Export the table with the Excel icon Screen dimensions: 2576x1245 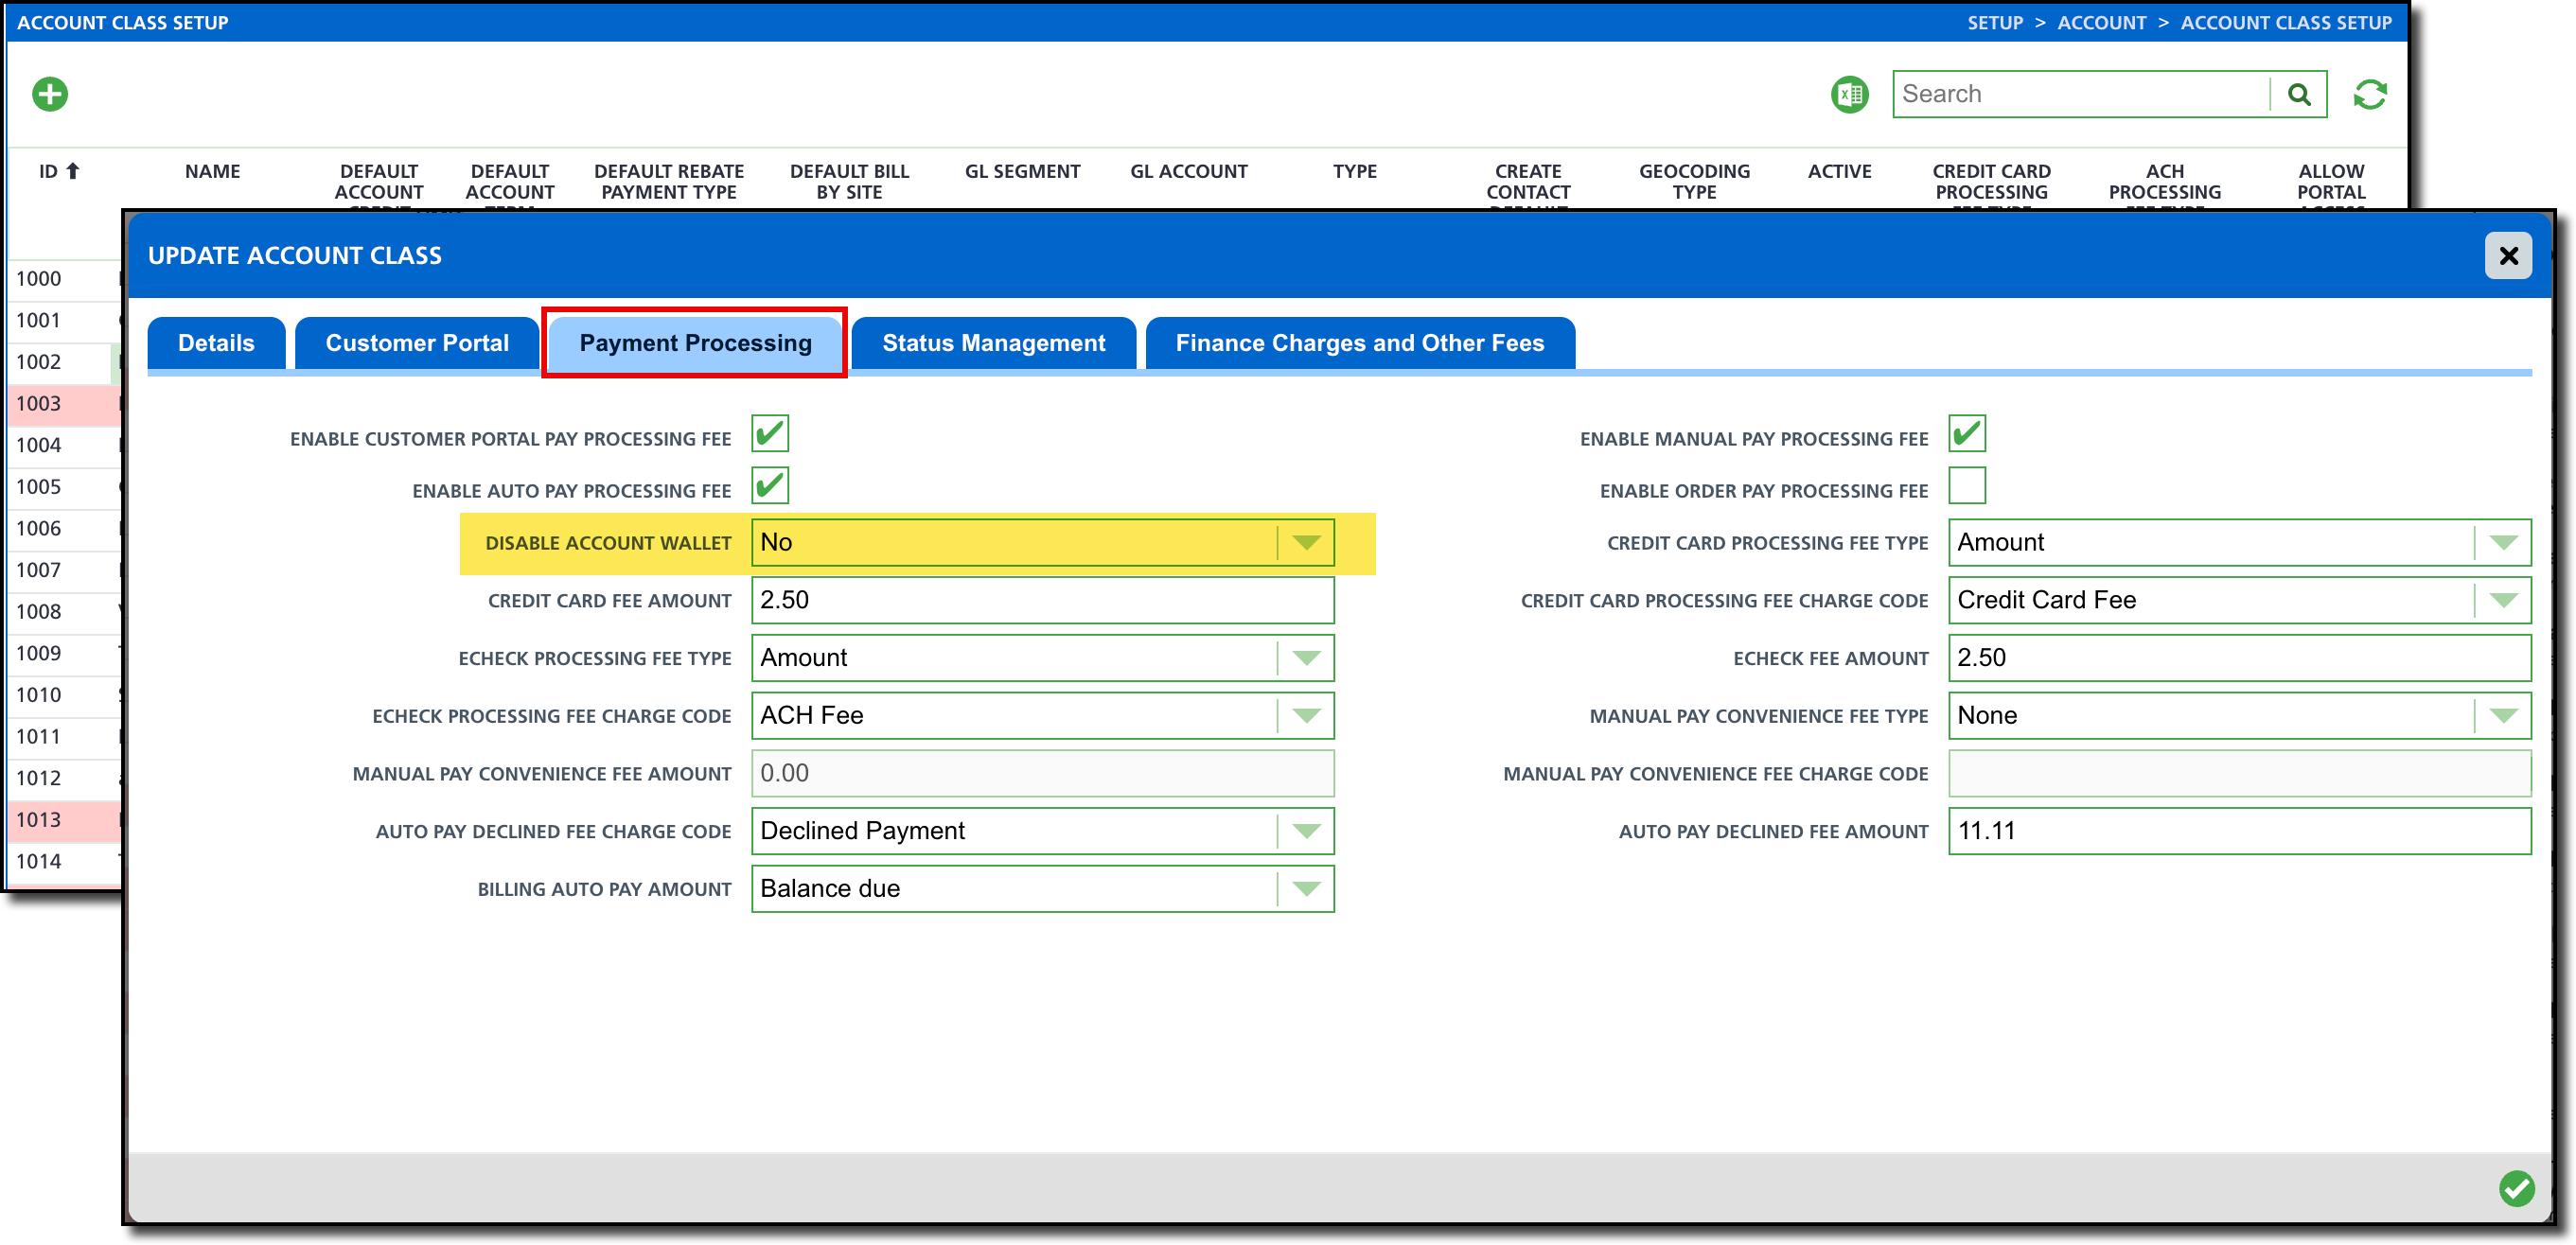pyautogui.click(x=1848, y=94)
